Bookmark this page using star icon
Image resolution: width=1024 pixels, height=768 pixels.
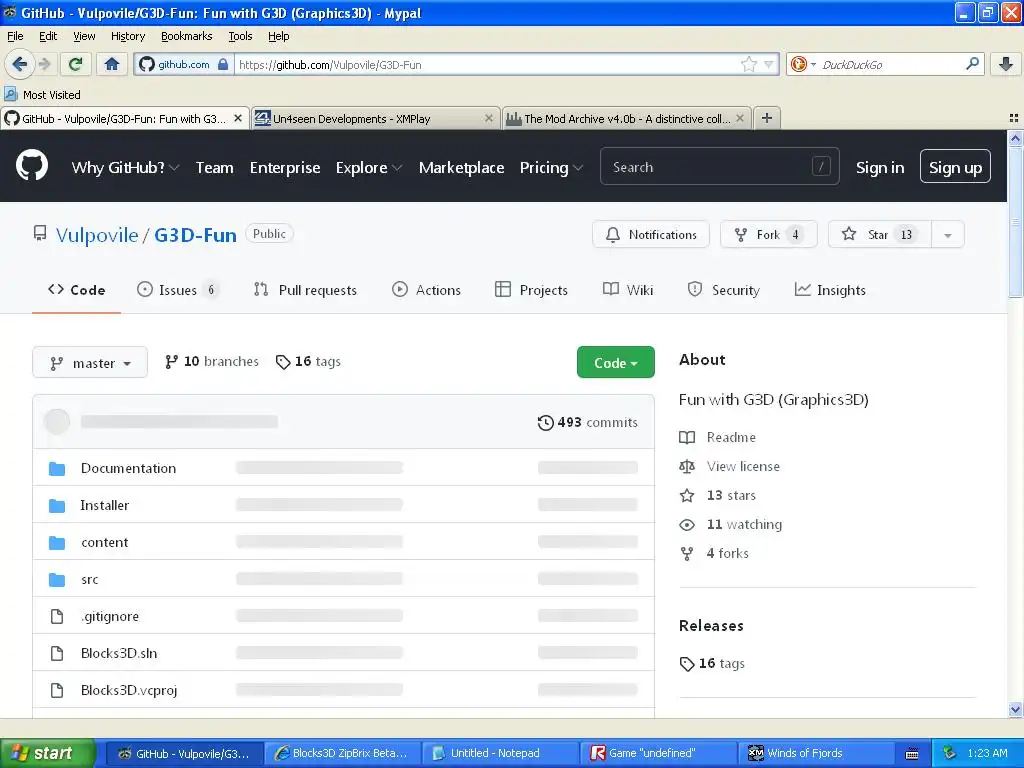tap(748, 64)
